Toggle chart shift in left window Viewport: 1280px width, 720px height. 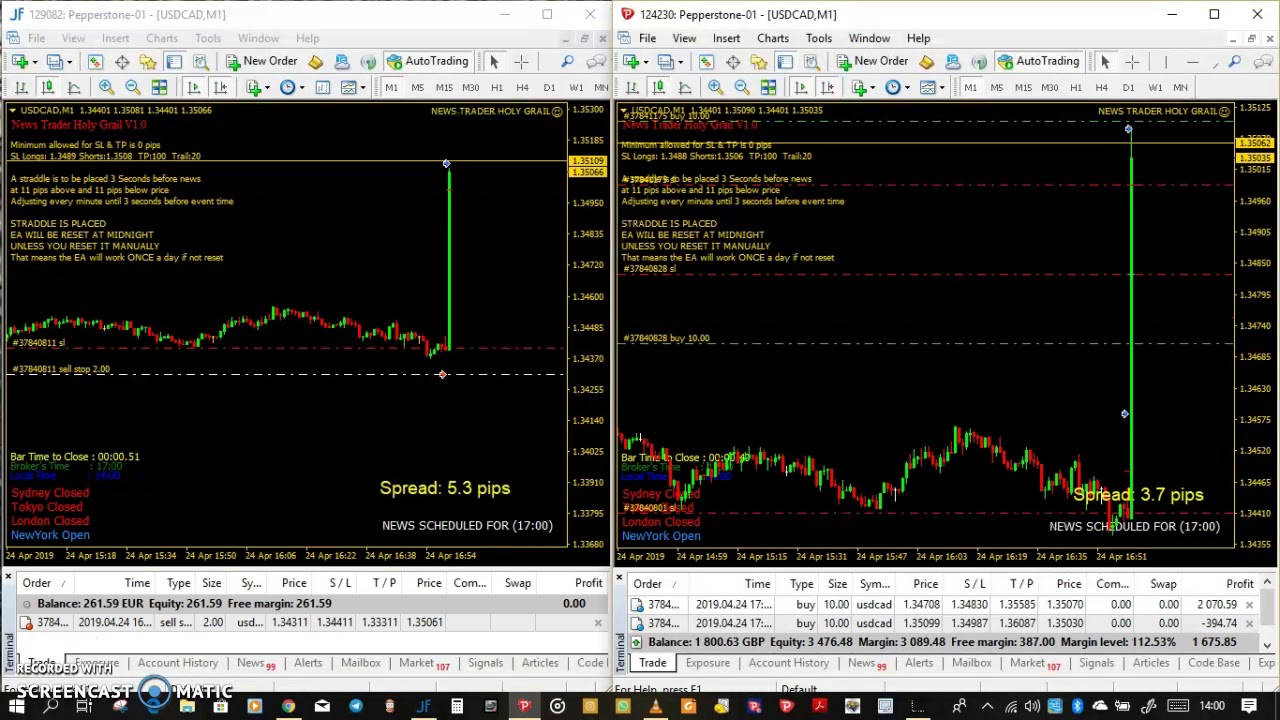click(220, 88)
